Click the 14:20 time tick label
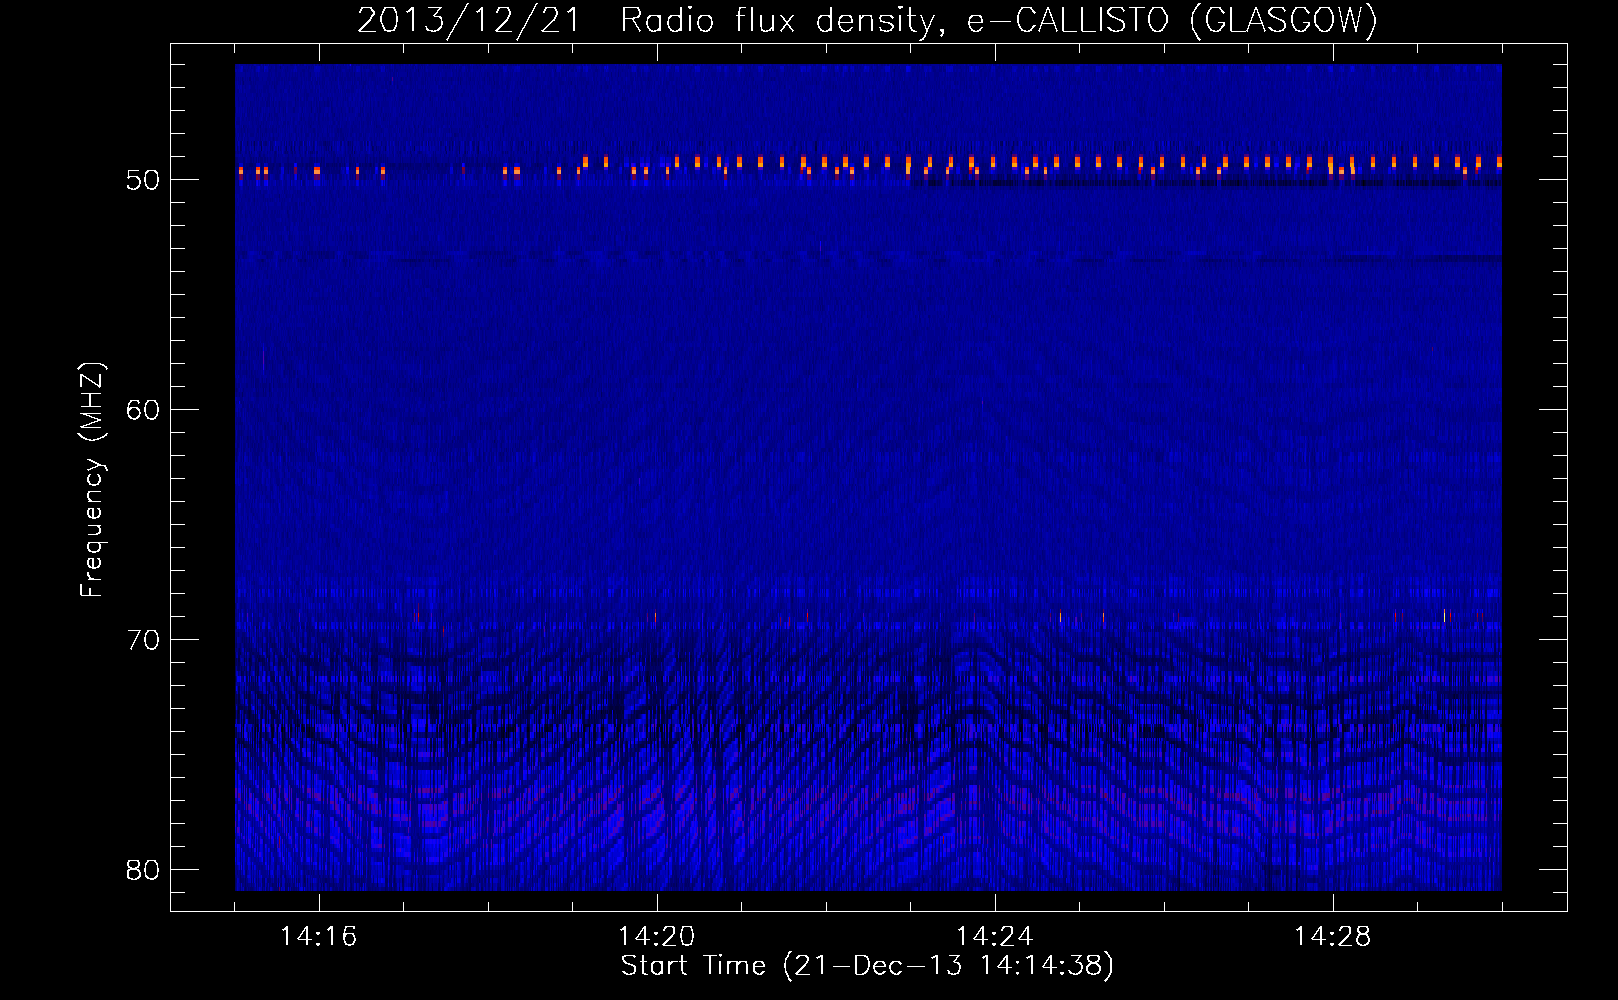This screenshot has height=1000, width=1618. [x=656, y=937]
